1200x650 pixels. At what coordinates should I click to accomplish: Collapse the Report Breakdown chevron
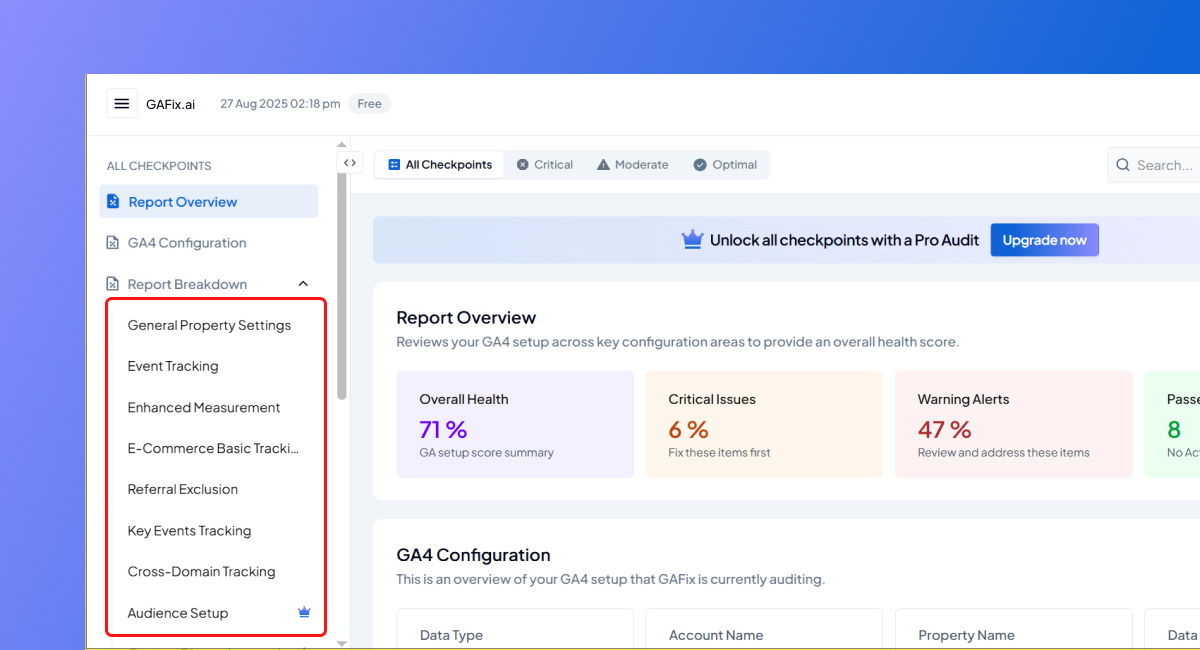(x=303, y=284)
